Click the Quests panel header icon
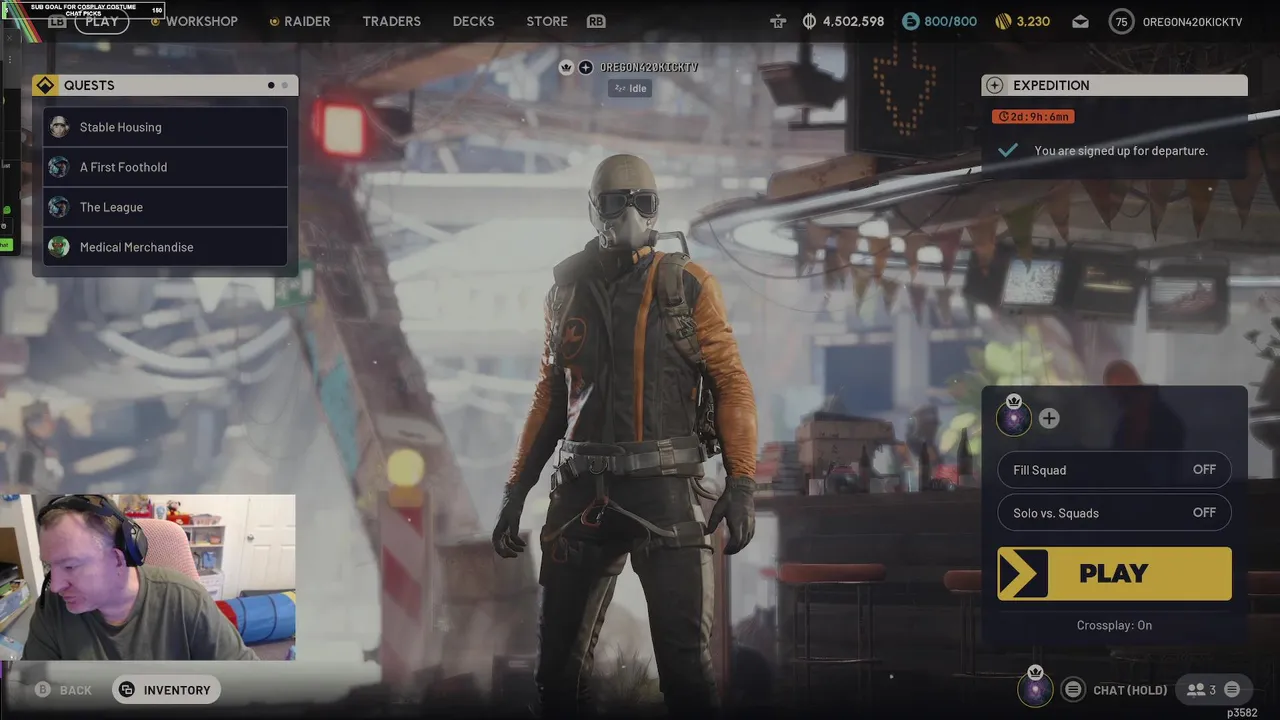The image size is (1280, 720). [45, 85]
